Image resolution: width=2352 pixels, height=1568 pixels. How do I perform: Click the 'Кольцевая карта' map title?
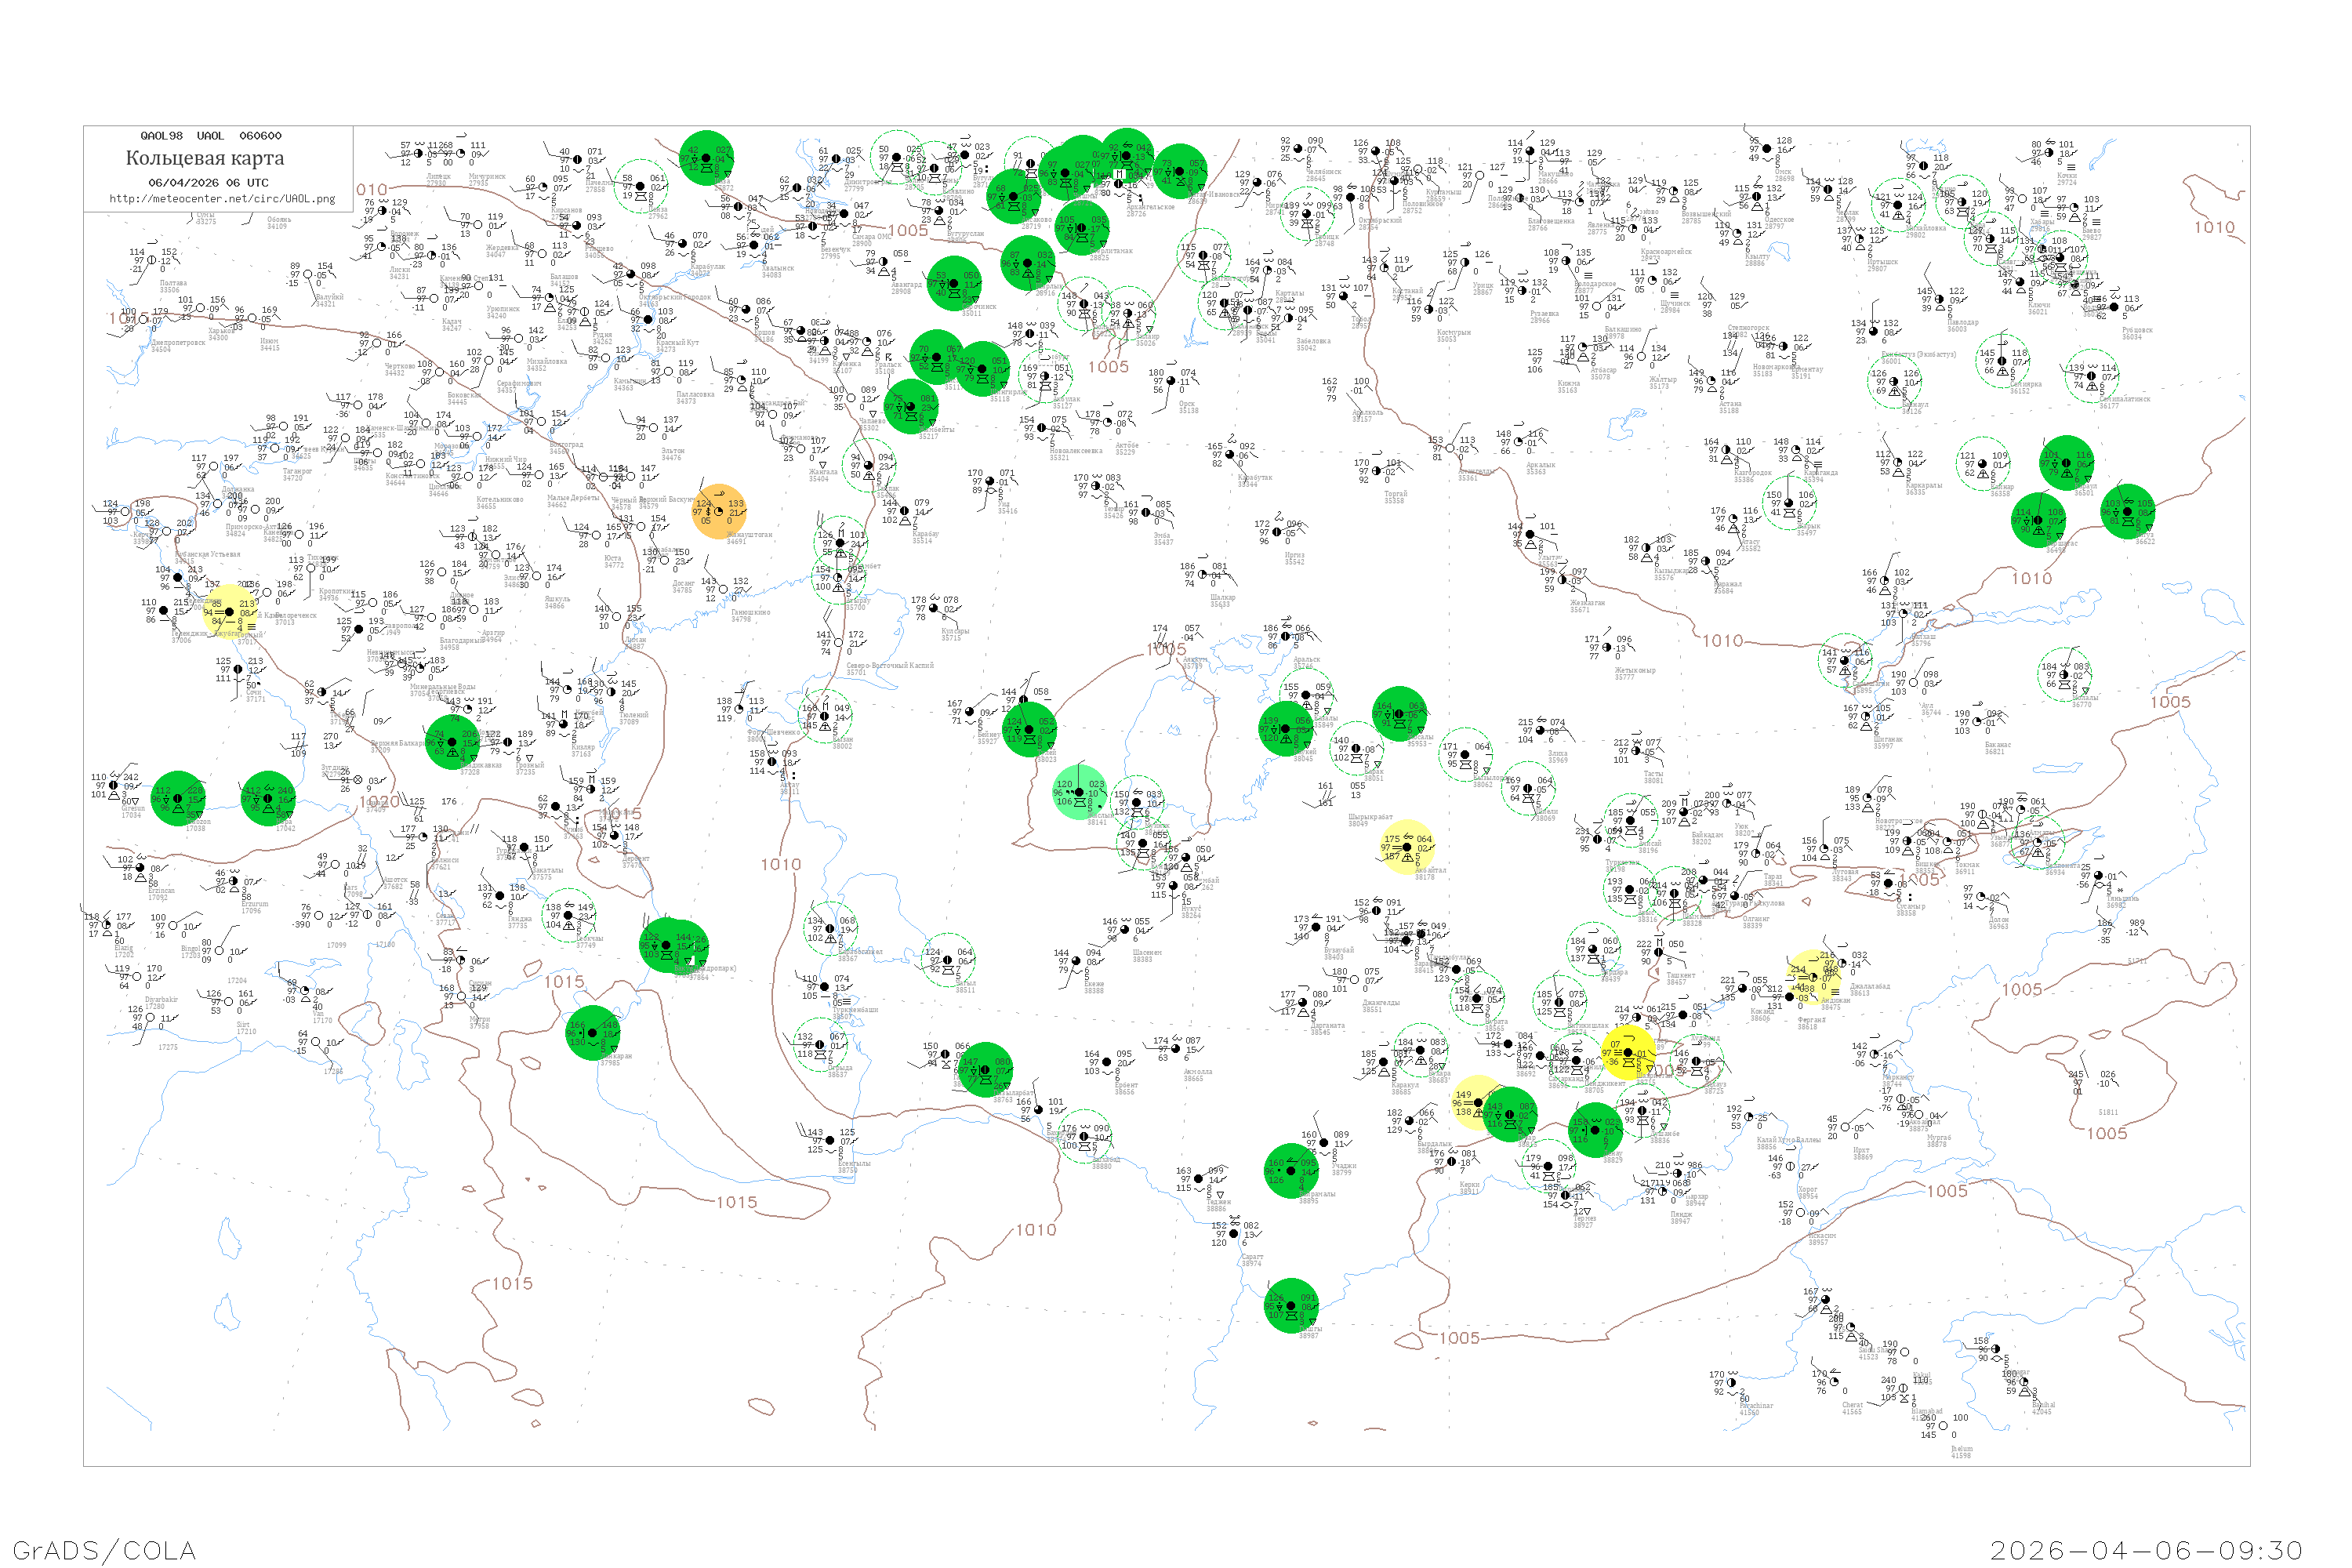point(205,159)
